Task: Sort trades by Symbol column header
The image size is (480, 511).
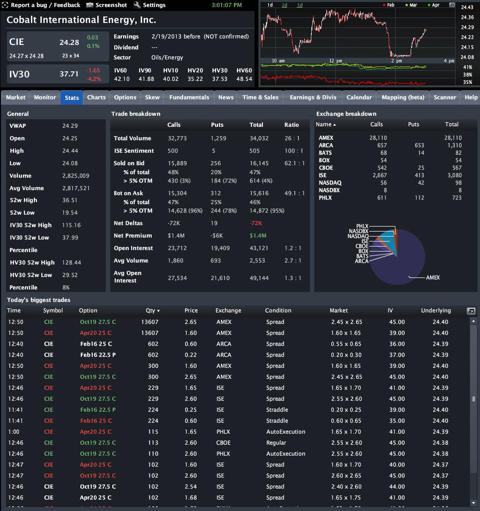Action: pyautogui.click(x=53, y=310)
